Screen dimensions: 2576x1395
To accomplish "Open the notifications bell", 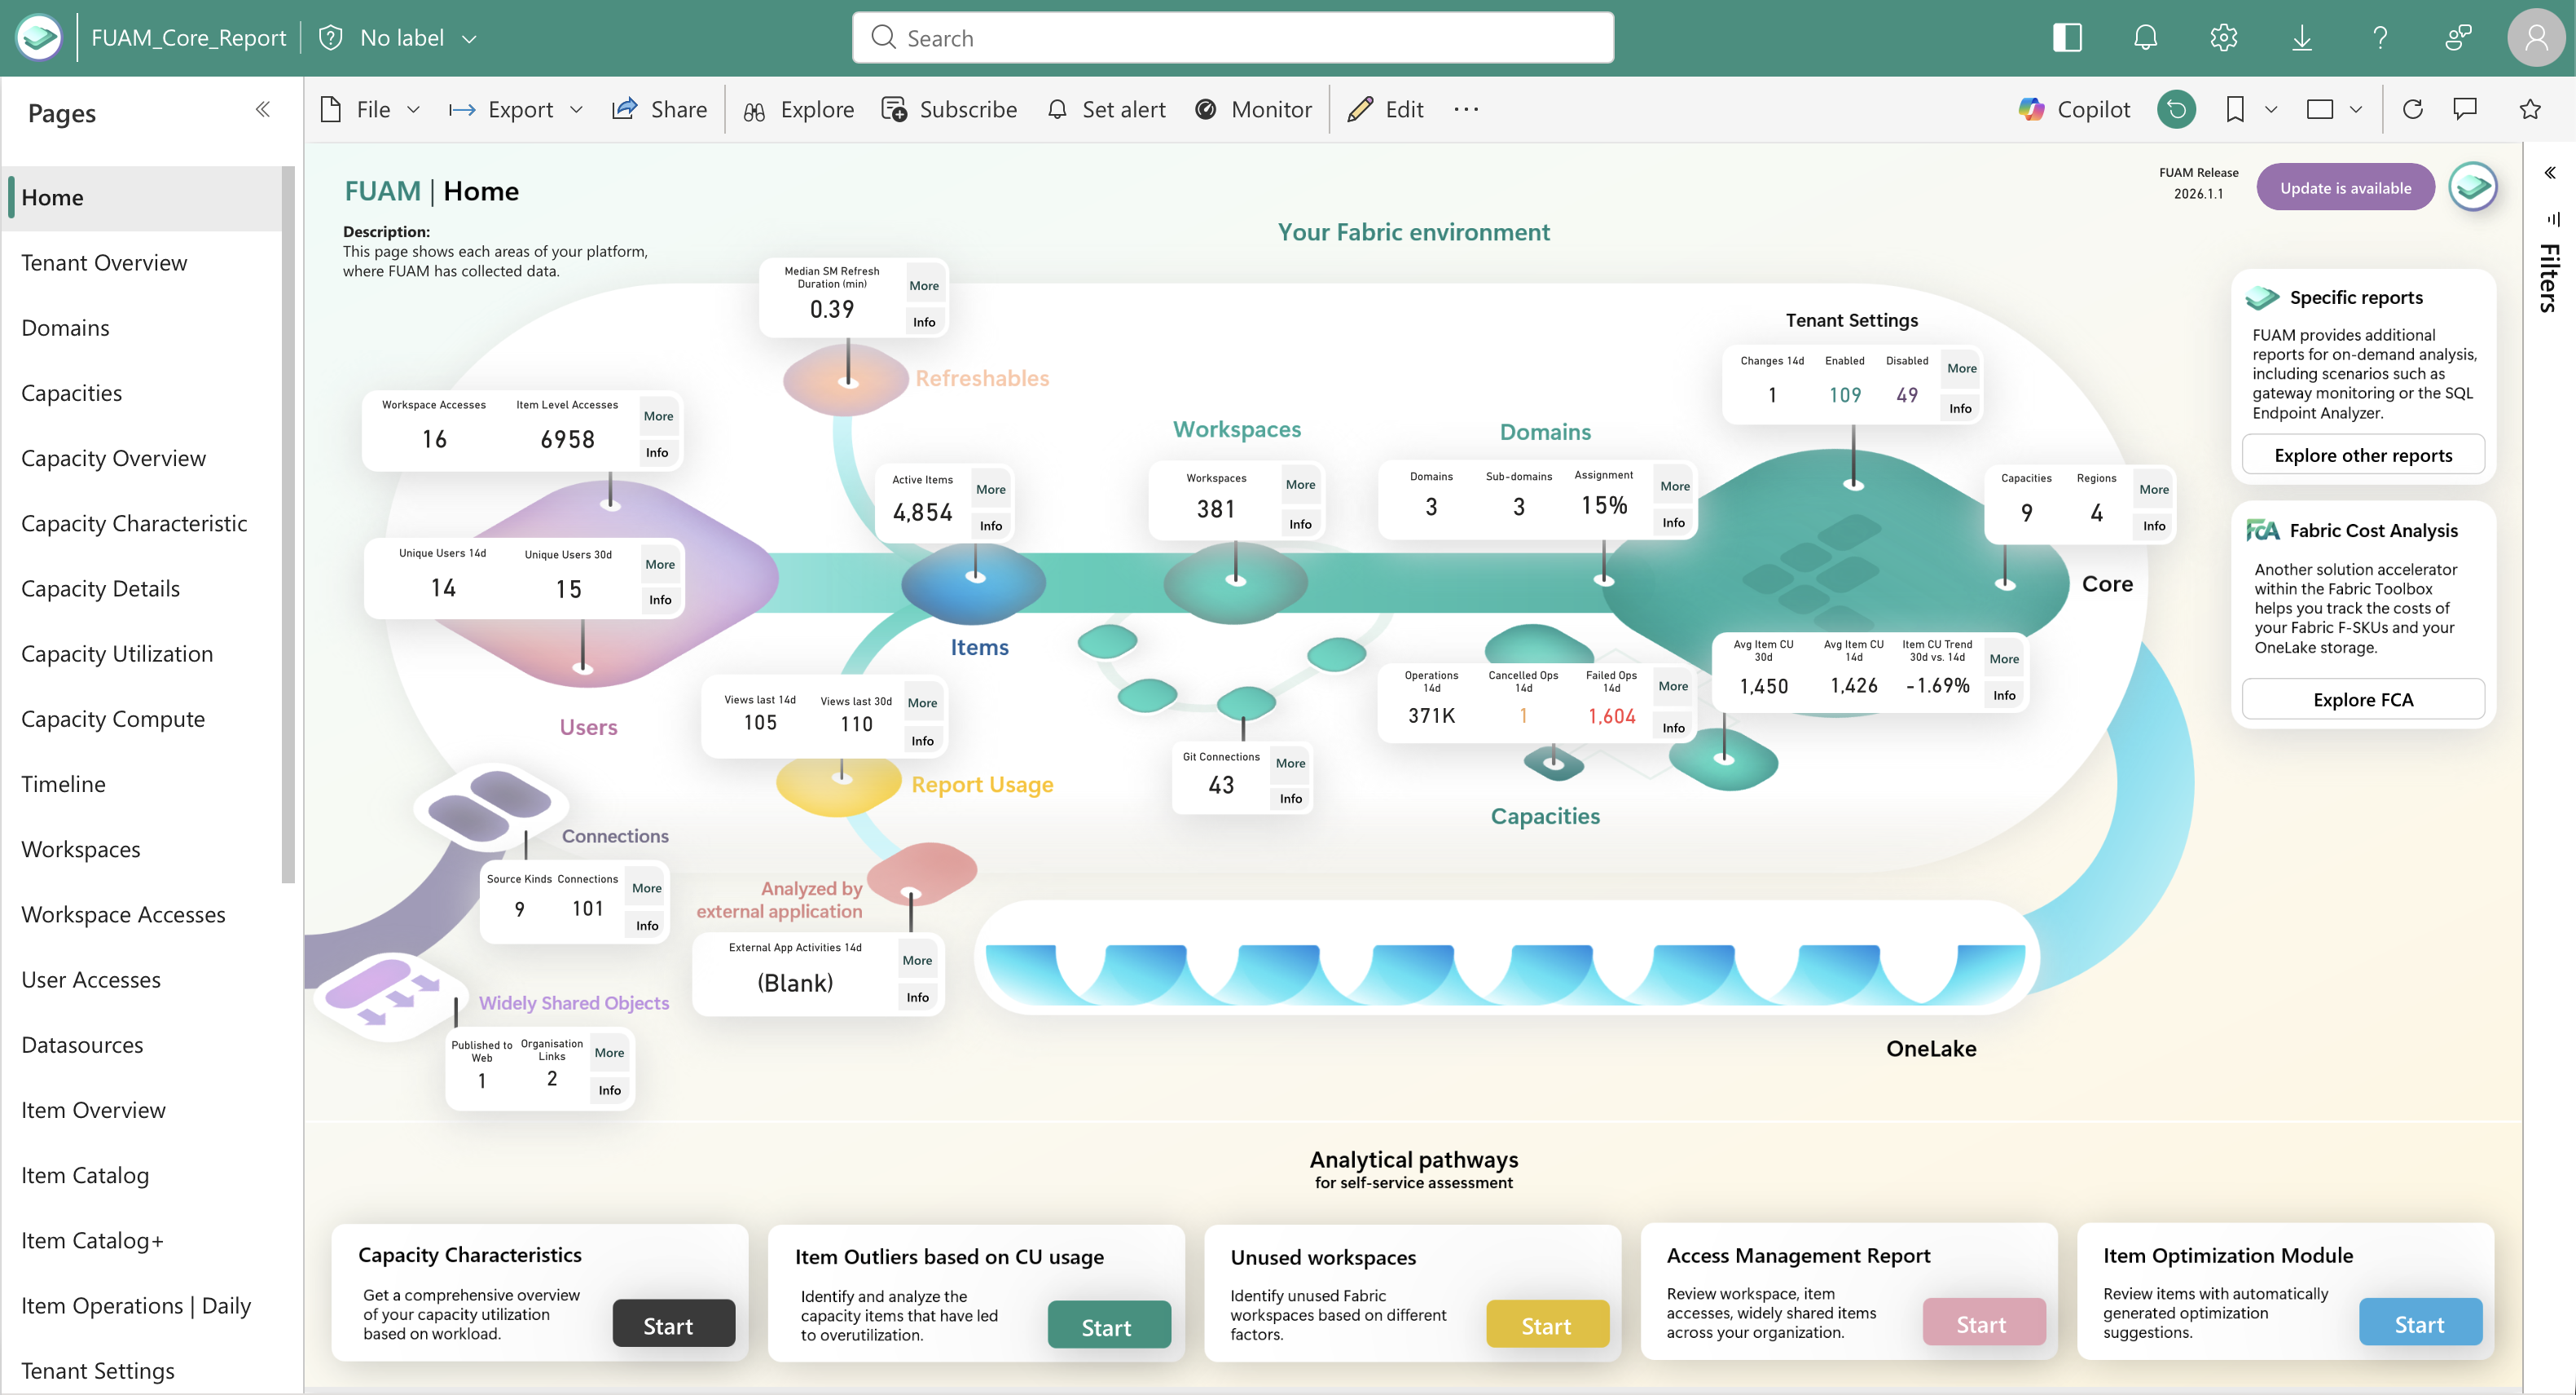I will click(2145, 38).
